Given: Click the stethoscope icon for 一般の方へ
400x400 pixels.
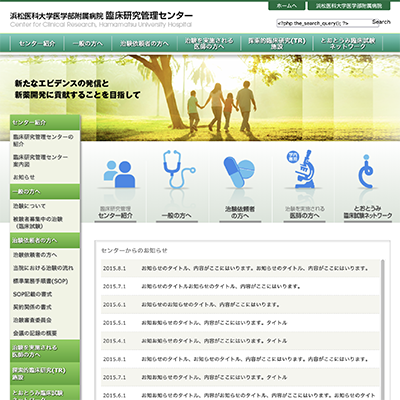Looking at the screenshot, I should click(x=178, y=169).
